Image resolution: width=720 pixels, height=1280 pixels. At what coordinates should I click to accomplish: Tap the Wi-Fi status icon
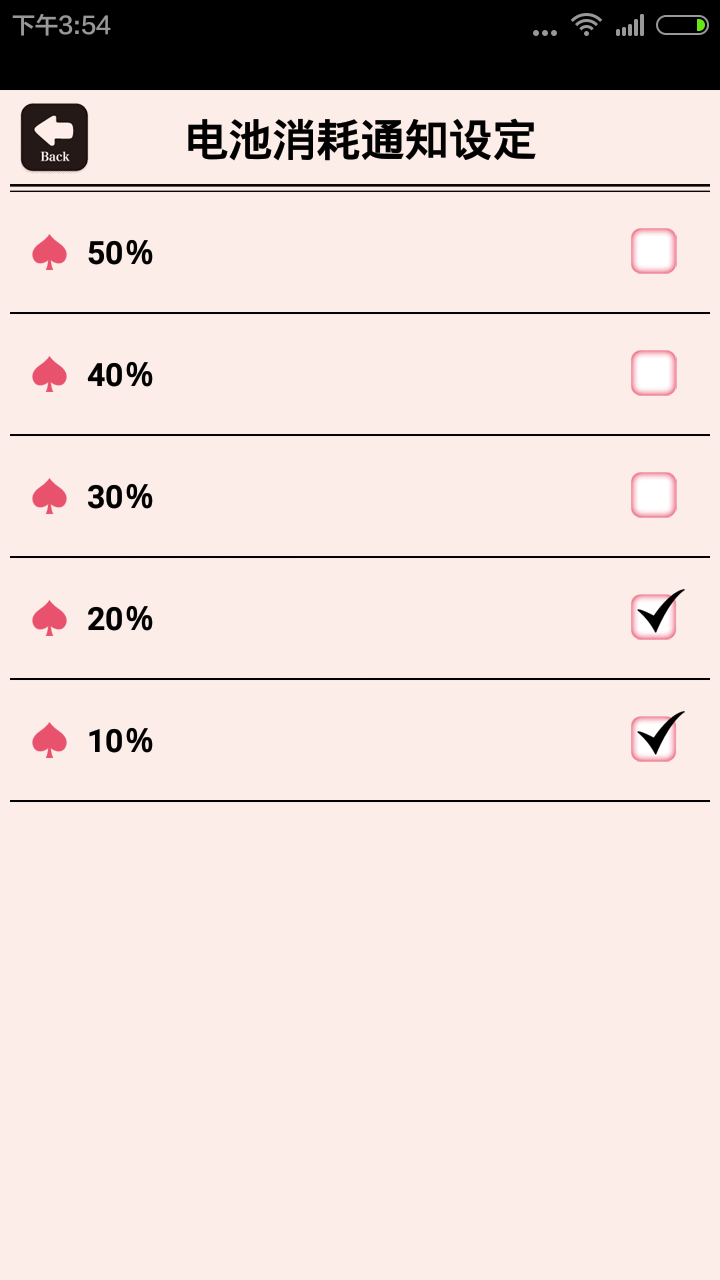point(586,25)
